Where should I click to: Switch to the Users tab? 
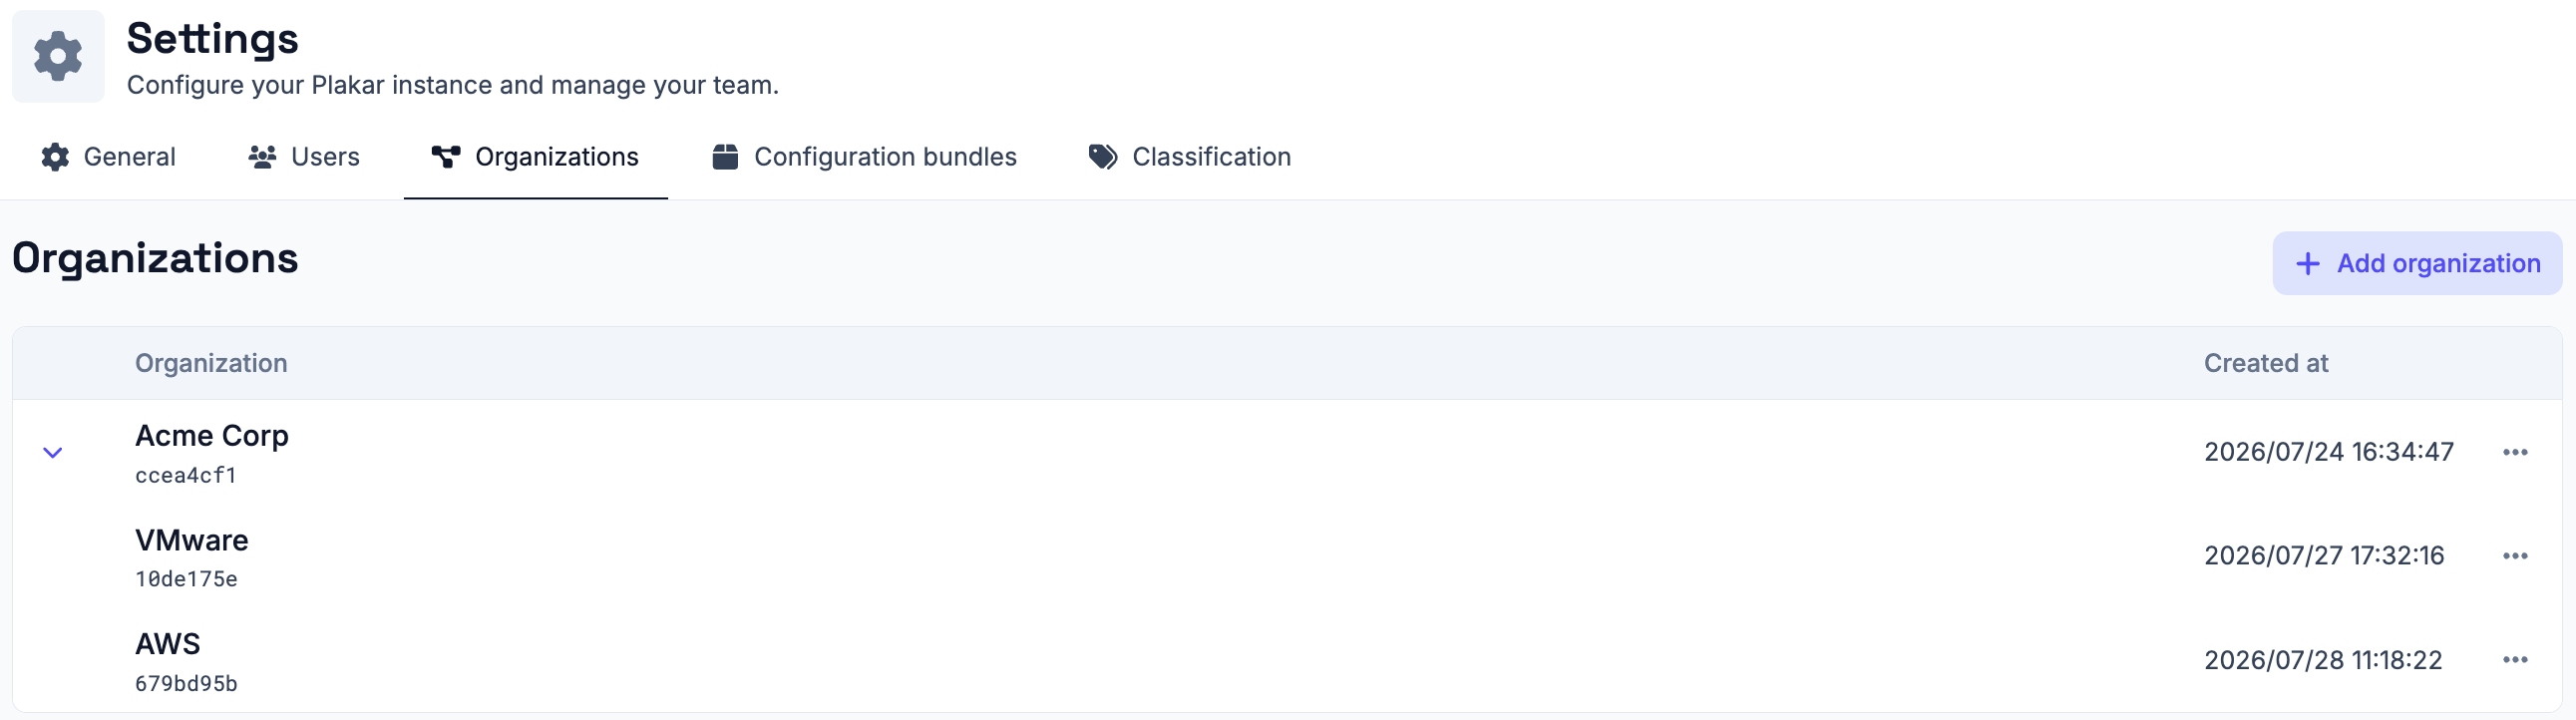[304, 157]
